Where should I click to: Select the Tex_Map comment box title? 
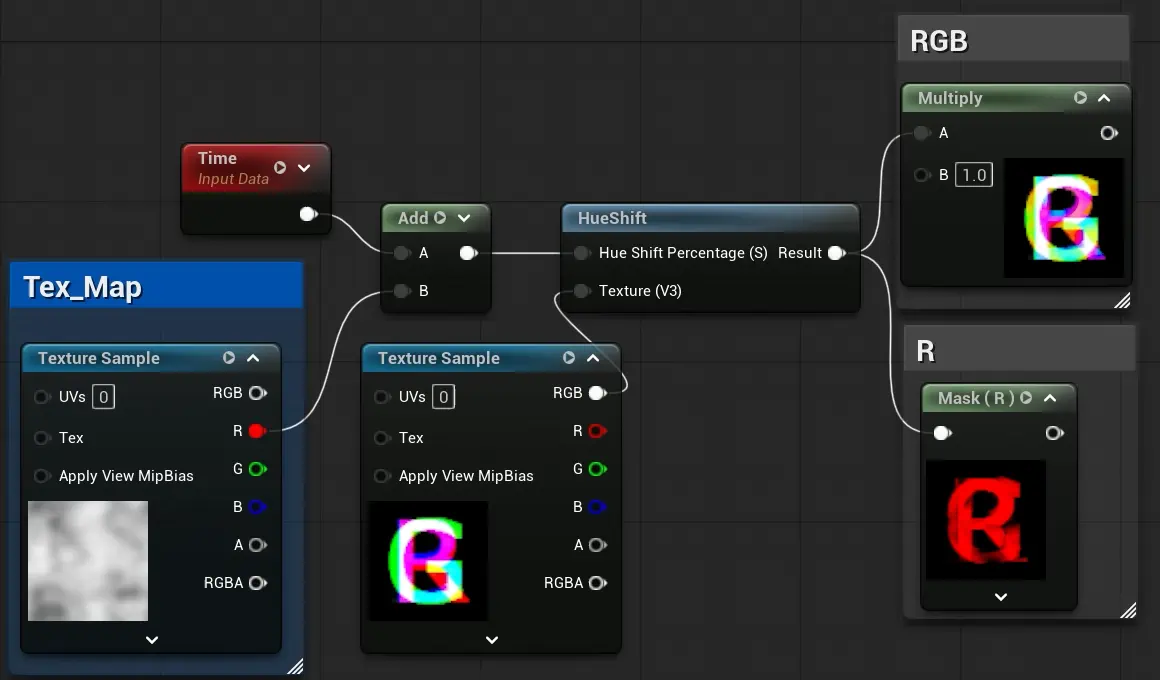point(82,287)
